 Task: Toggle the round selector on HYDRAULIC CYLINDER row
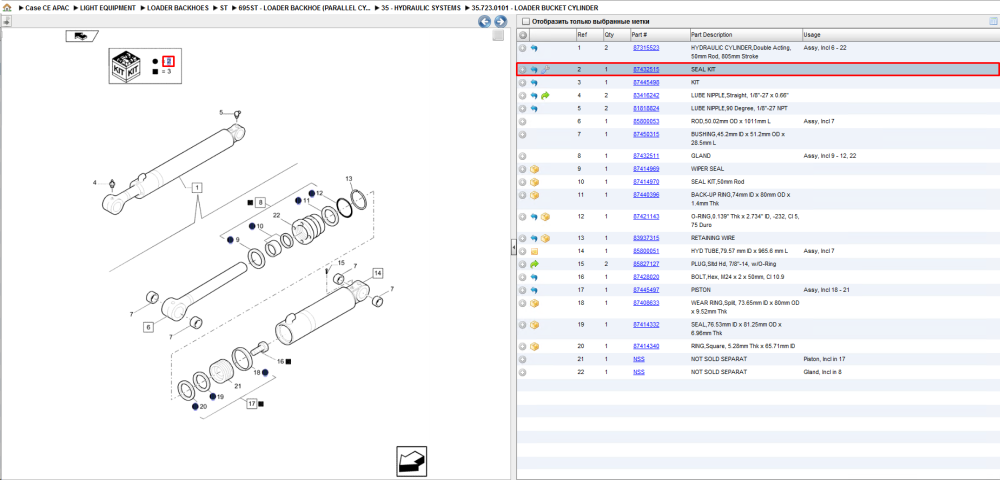(x=522, y=48)
